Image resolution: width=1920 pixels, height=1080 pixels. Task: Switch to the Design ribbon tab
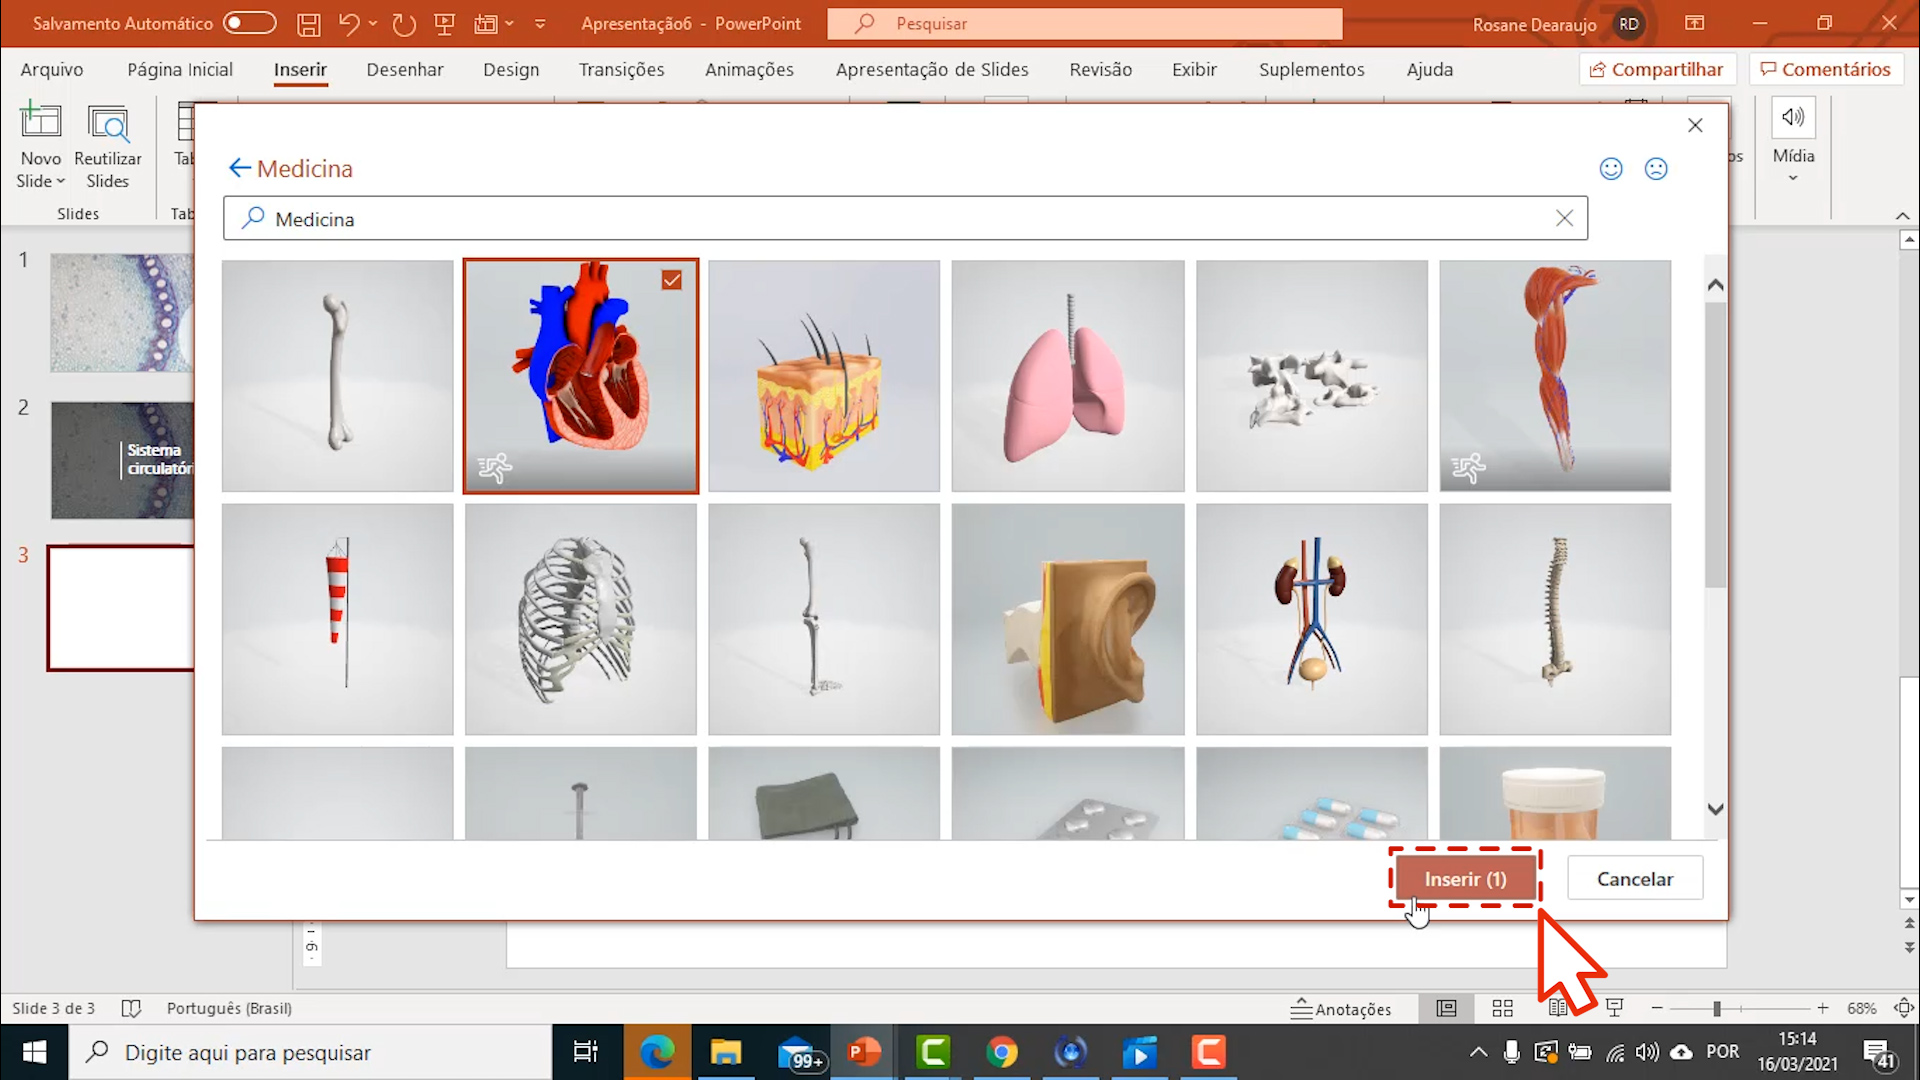point(510,69)
